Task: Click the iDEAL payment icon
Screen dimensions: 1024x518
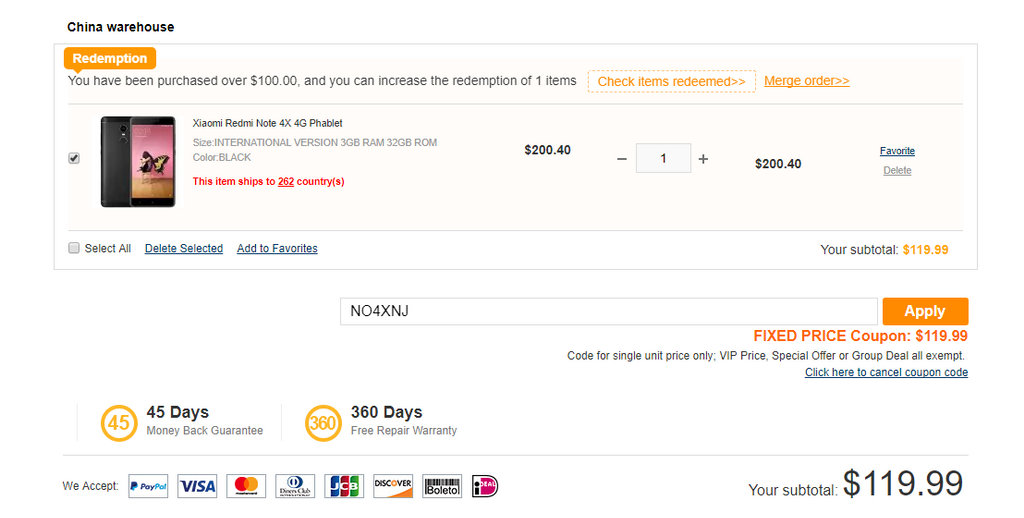Action: pos(485,486)
